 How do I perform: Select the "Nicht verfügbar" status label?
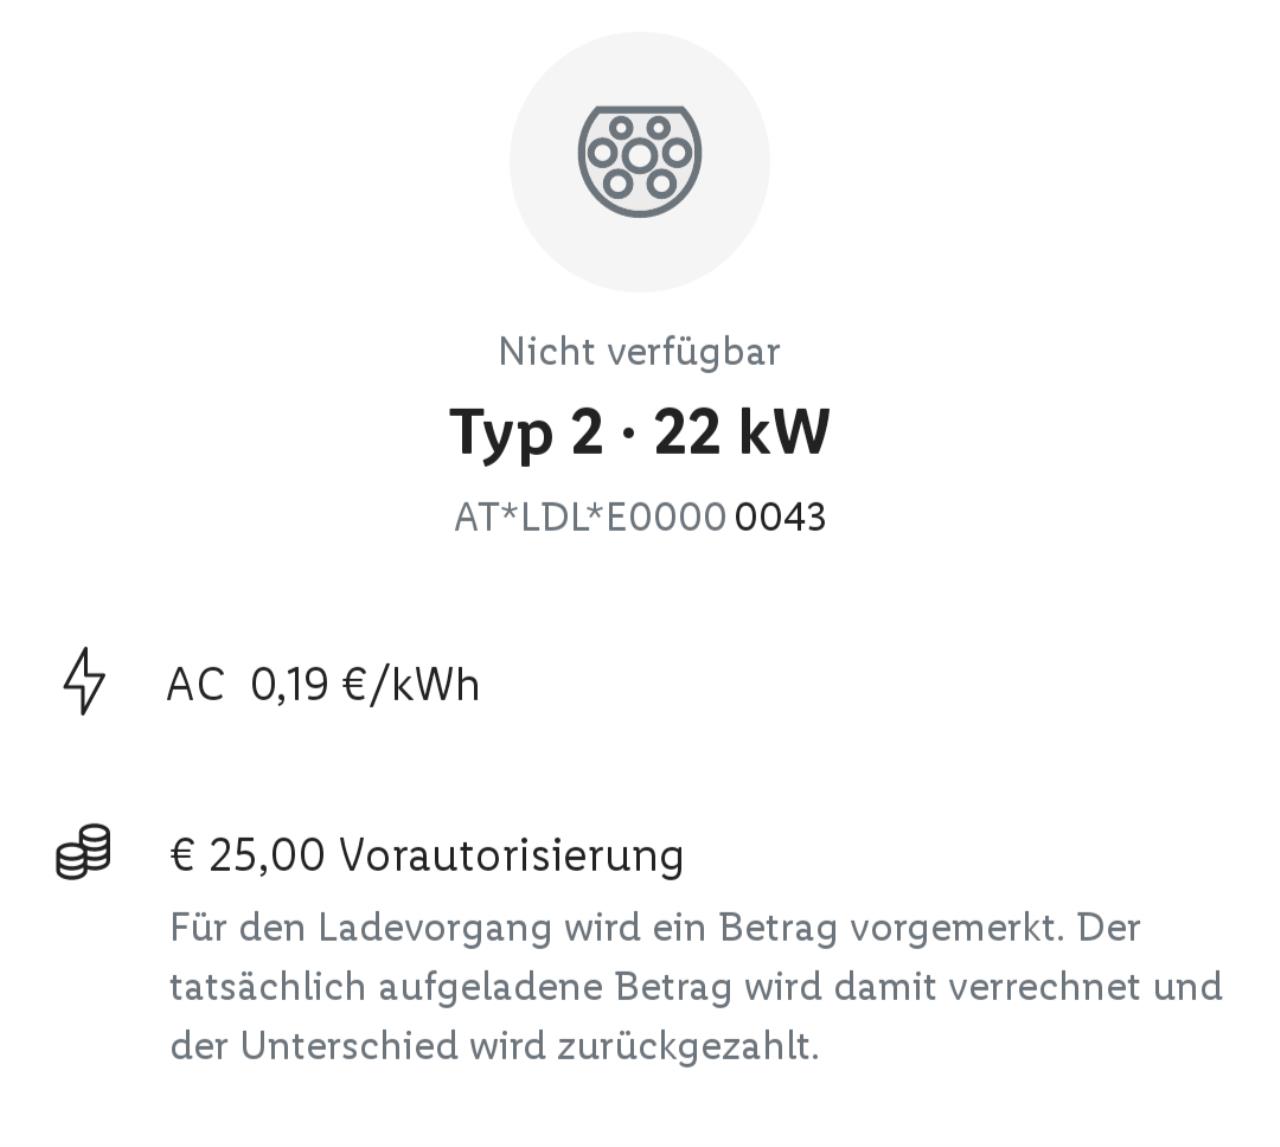(639, 352)
